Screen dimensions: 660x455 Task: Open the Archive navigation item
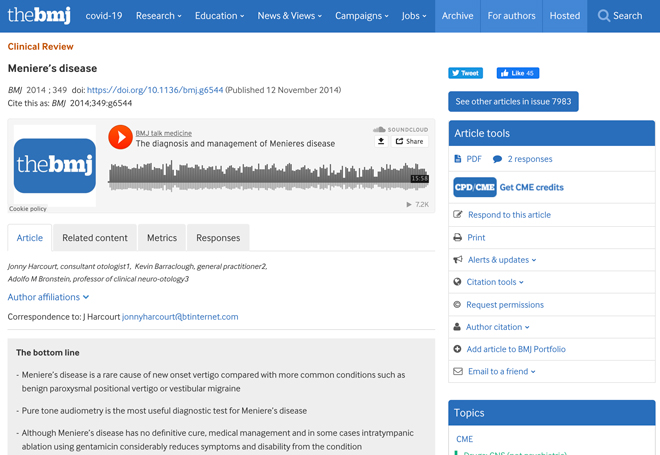[x=458, y=16]
